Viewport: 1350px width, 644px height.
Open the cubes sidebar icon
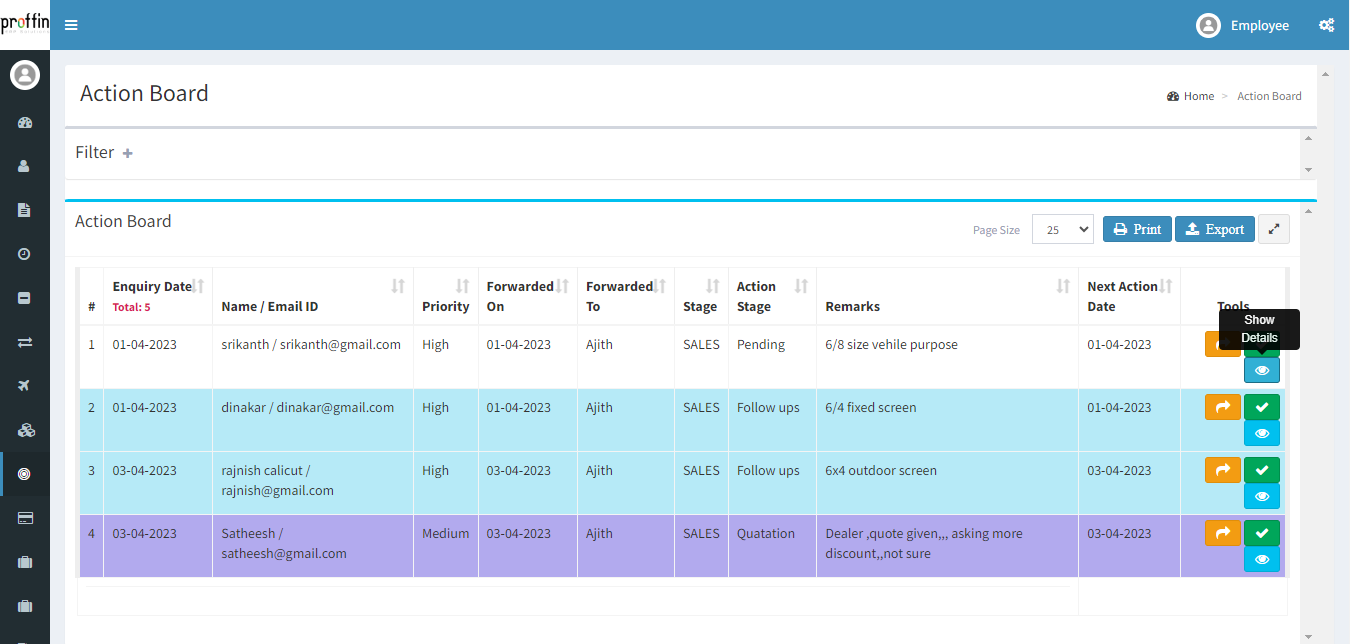tap(25, 430)
